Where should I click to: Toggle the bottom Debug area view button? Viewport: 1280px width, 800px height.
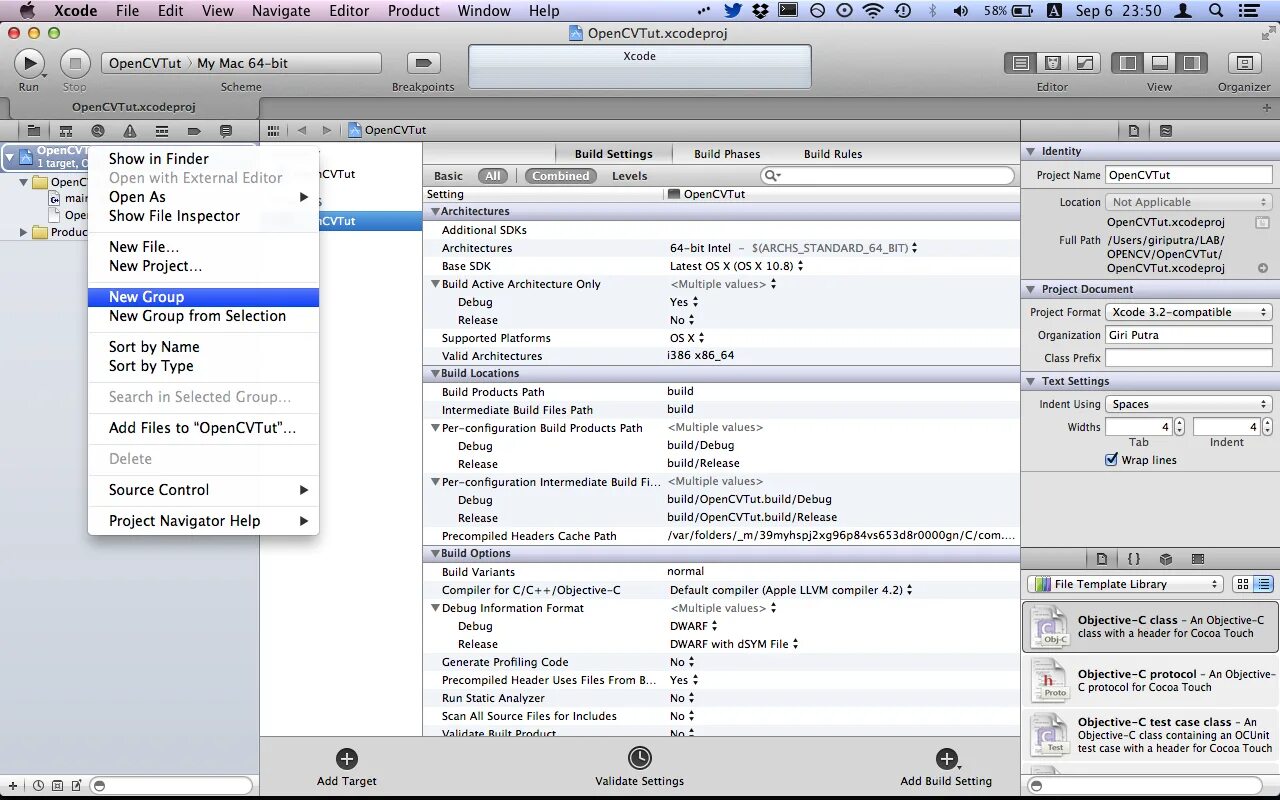coord(1160,63)
